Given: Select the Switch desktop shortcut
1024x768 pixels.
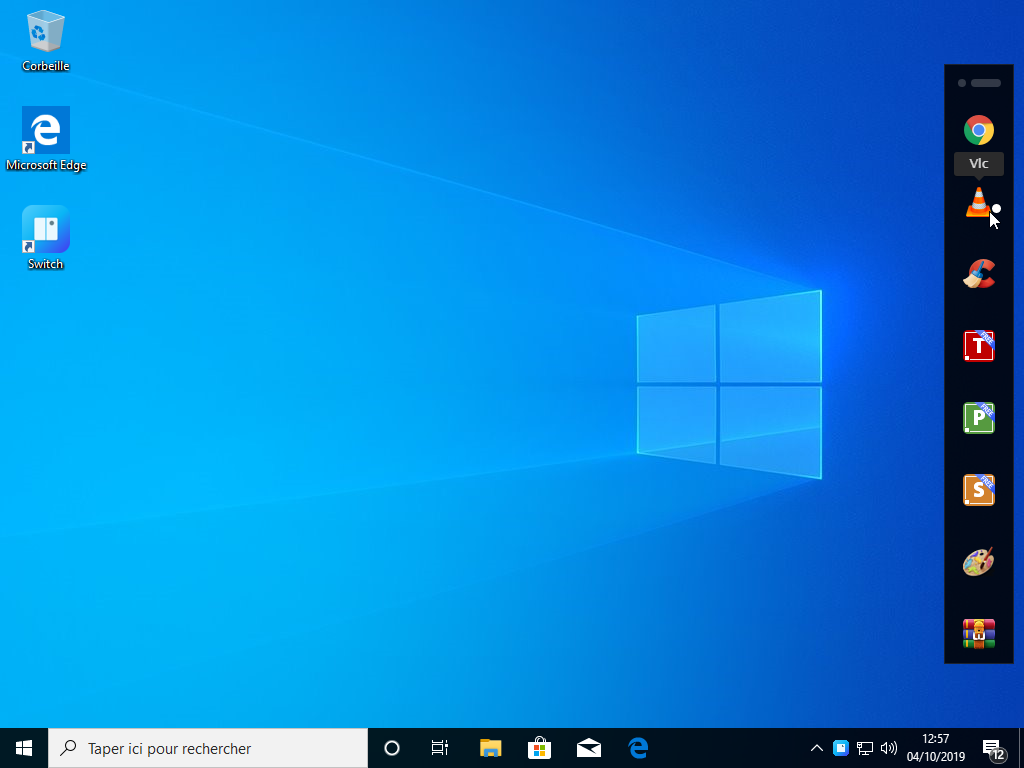Looking at the screenshot, I should pos(45,238).
